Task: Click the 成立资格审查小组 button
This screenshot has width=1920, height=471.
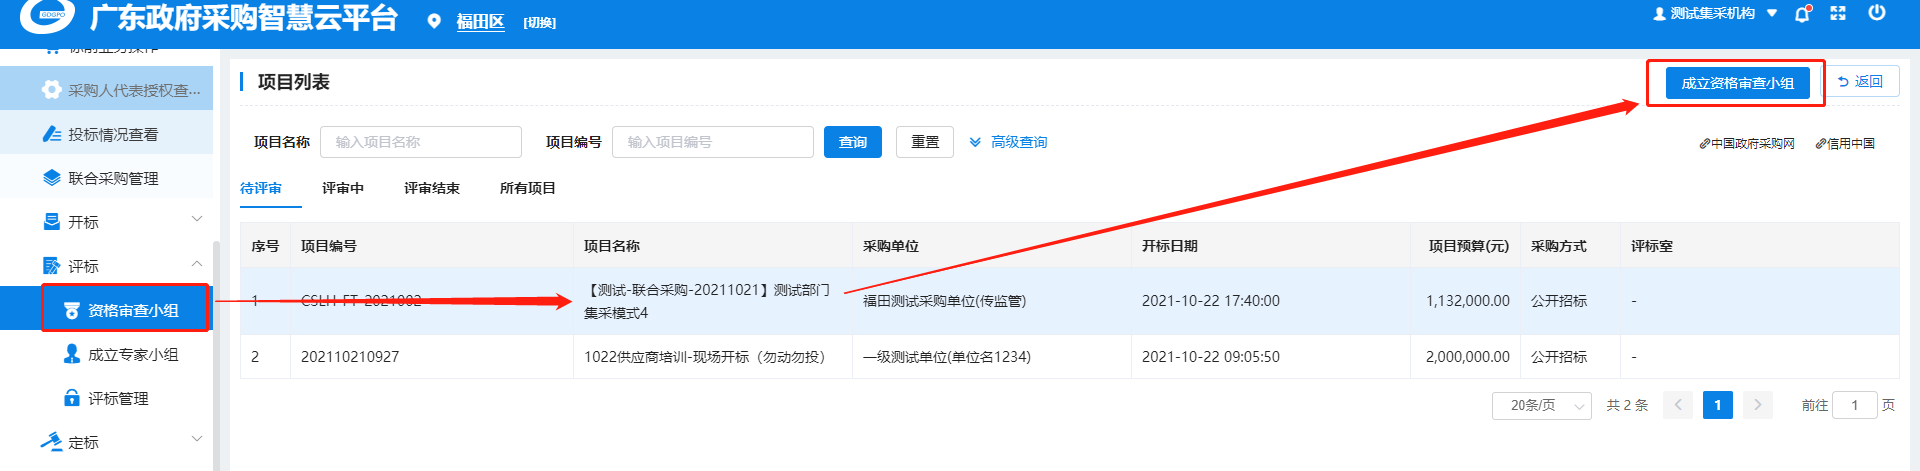Action: pyautogui.click(x=1737, y=83)
